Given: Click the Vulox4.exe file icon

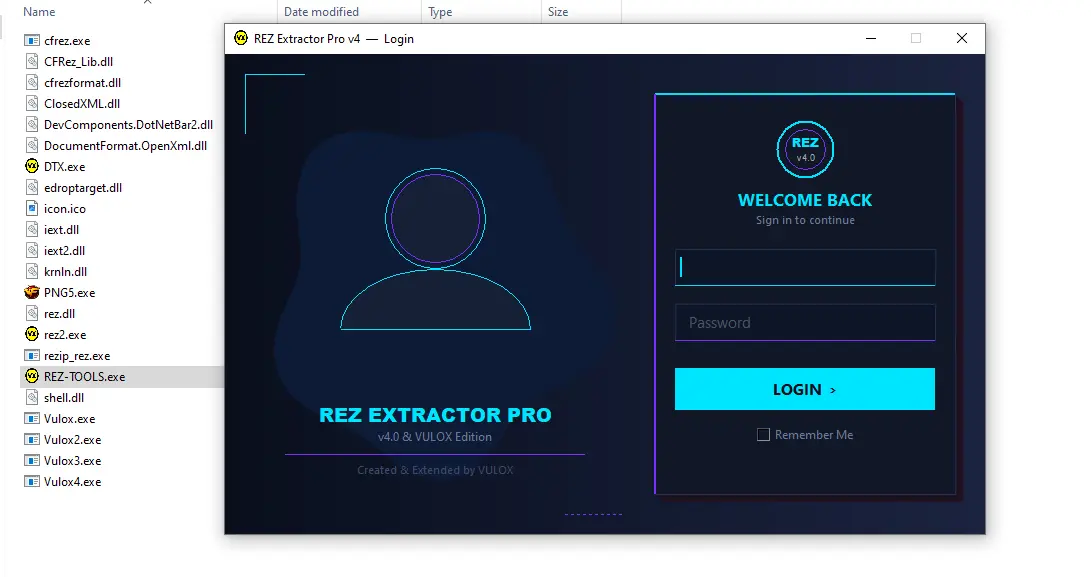Looking at the screenshot, I should tap(32, 482).
